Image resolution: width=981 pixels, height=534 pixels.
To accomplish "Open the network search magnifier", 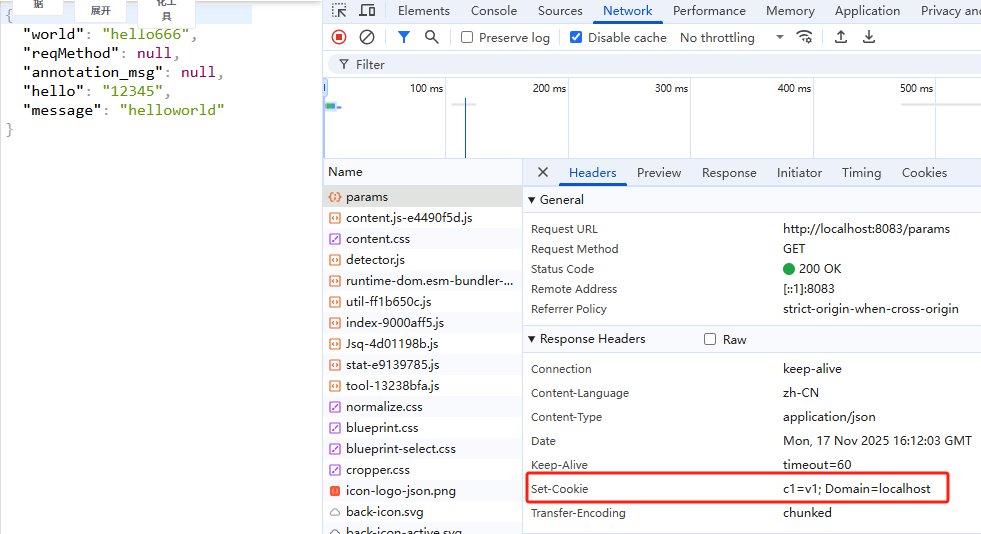I will (x=432, y=38).
